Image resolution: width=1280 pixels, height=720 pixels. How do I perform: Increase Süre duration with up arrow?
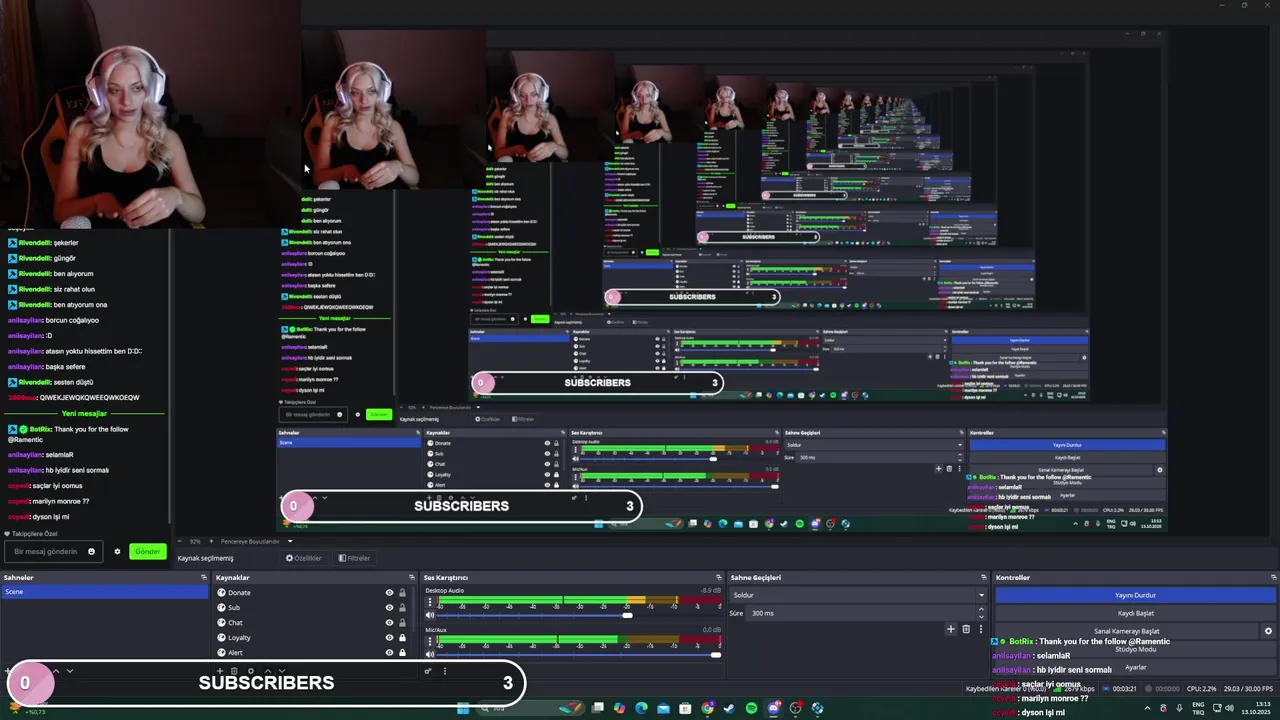coord(982,609)
